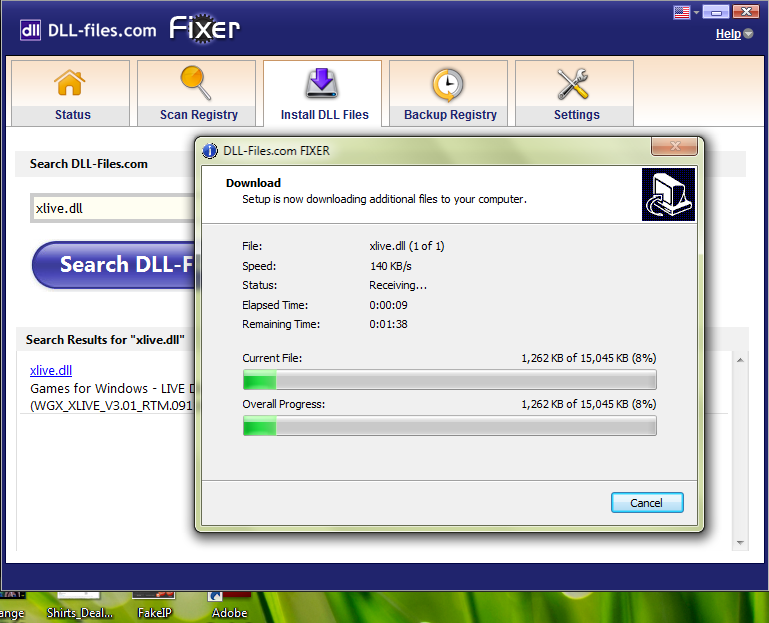Click the Shirts_Deal desktop icon
The height and width of the screenshot is (623, 769).
click(79, 607)
